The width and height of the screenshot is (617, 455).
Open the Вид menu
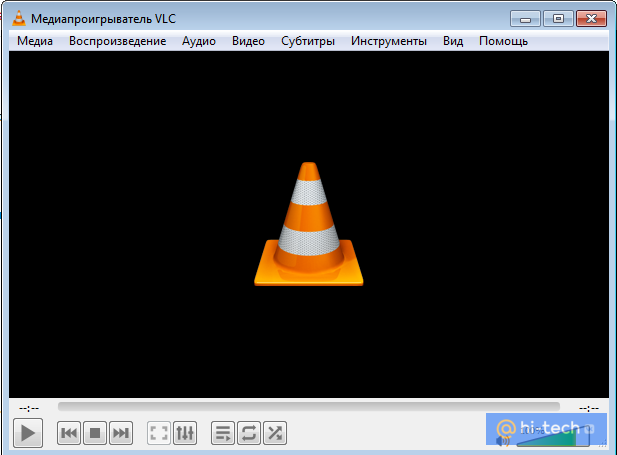pyautogui.click(x=453, y=41)
